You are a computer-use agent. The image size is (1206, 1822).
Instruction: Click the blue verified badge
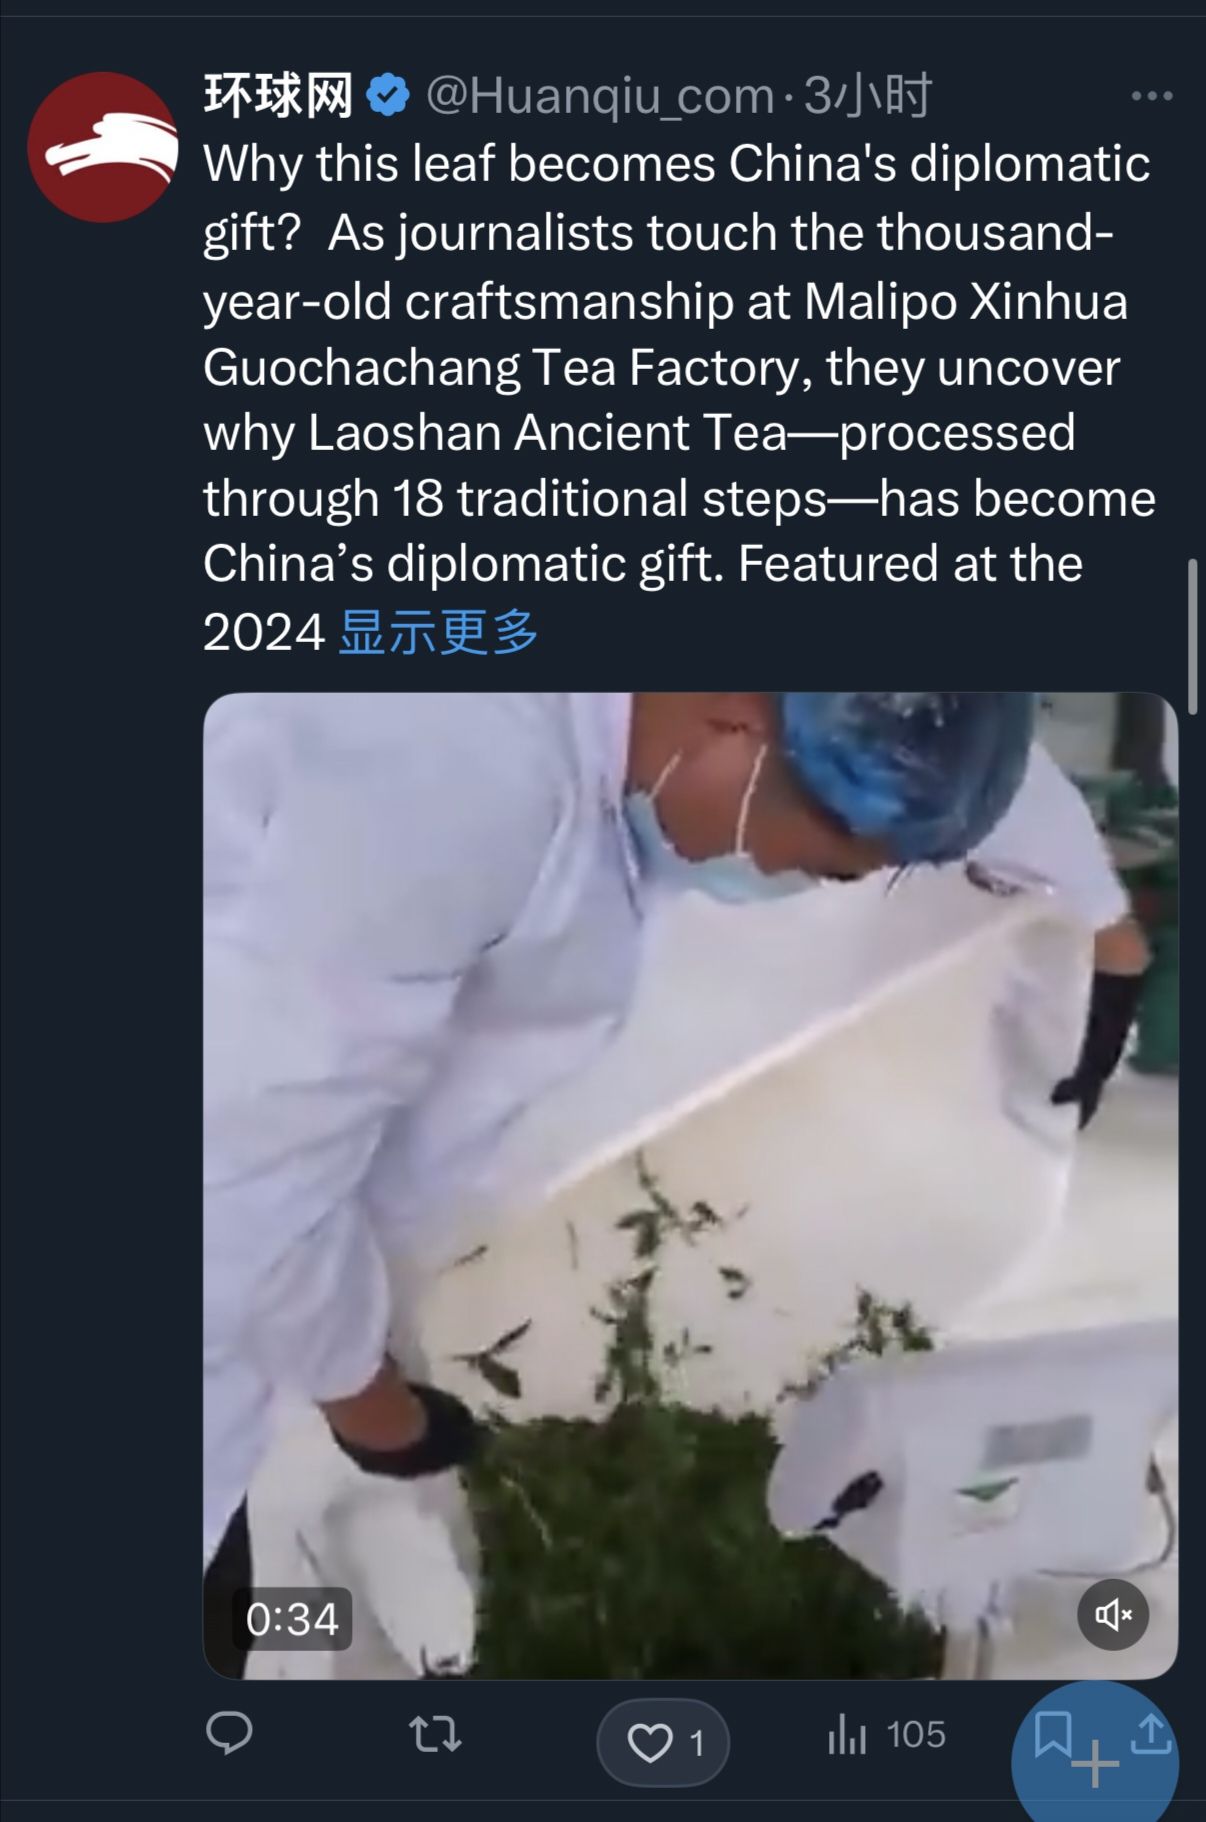coord(388,96)
